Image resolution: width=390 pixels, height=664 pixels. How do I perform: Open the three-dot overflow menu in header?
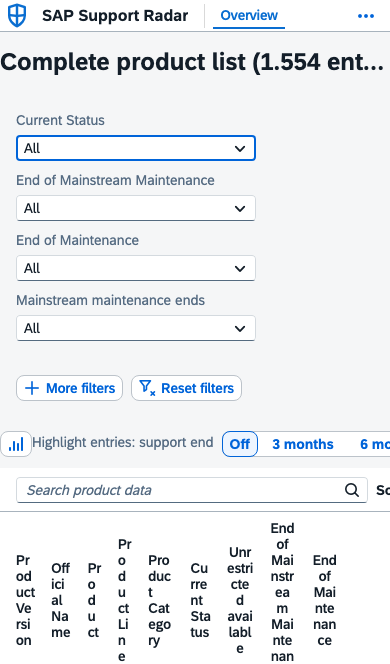click(366, 16)
